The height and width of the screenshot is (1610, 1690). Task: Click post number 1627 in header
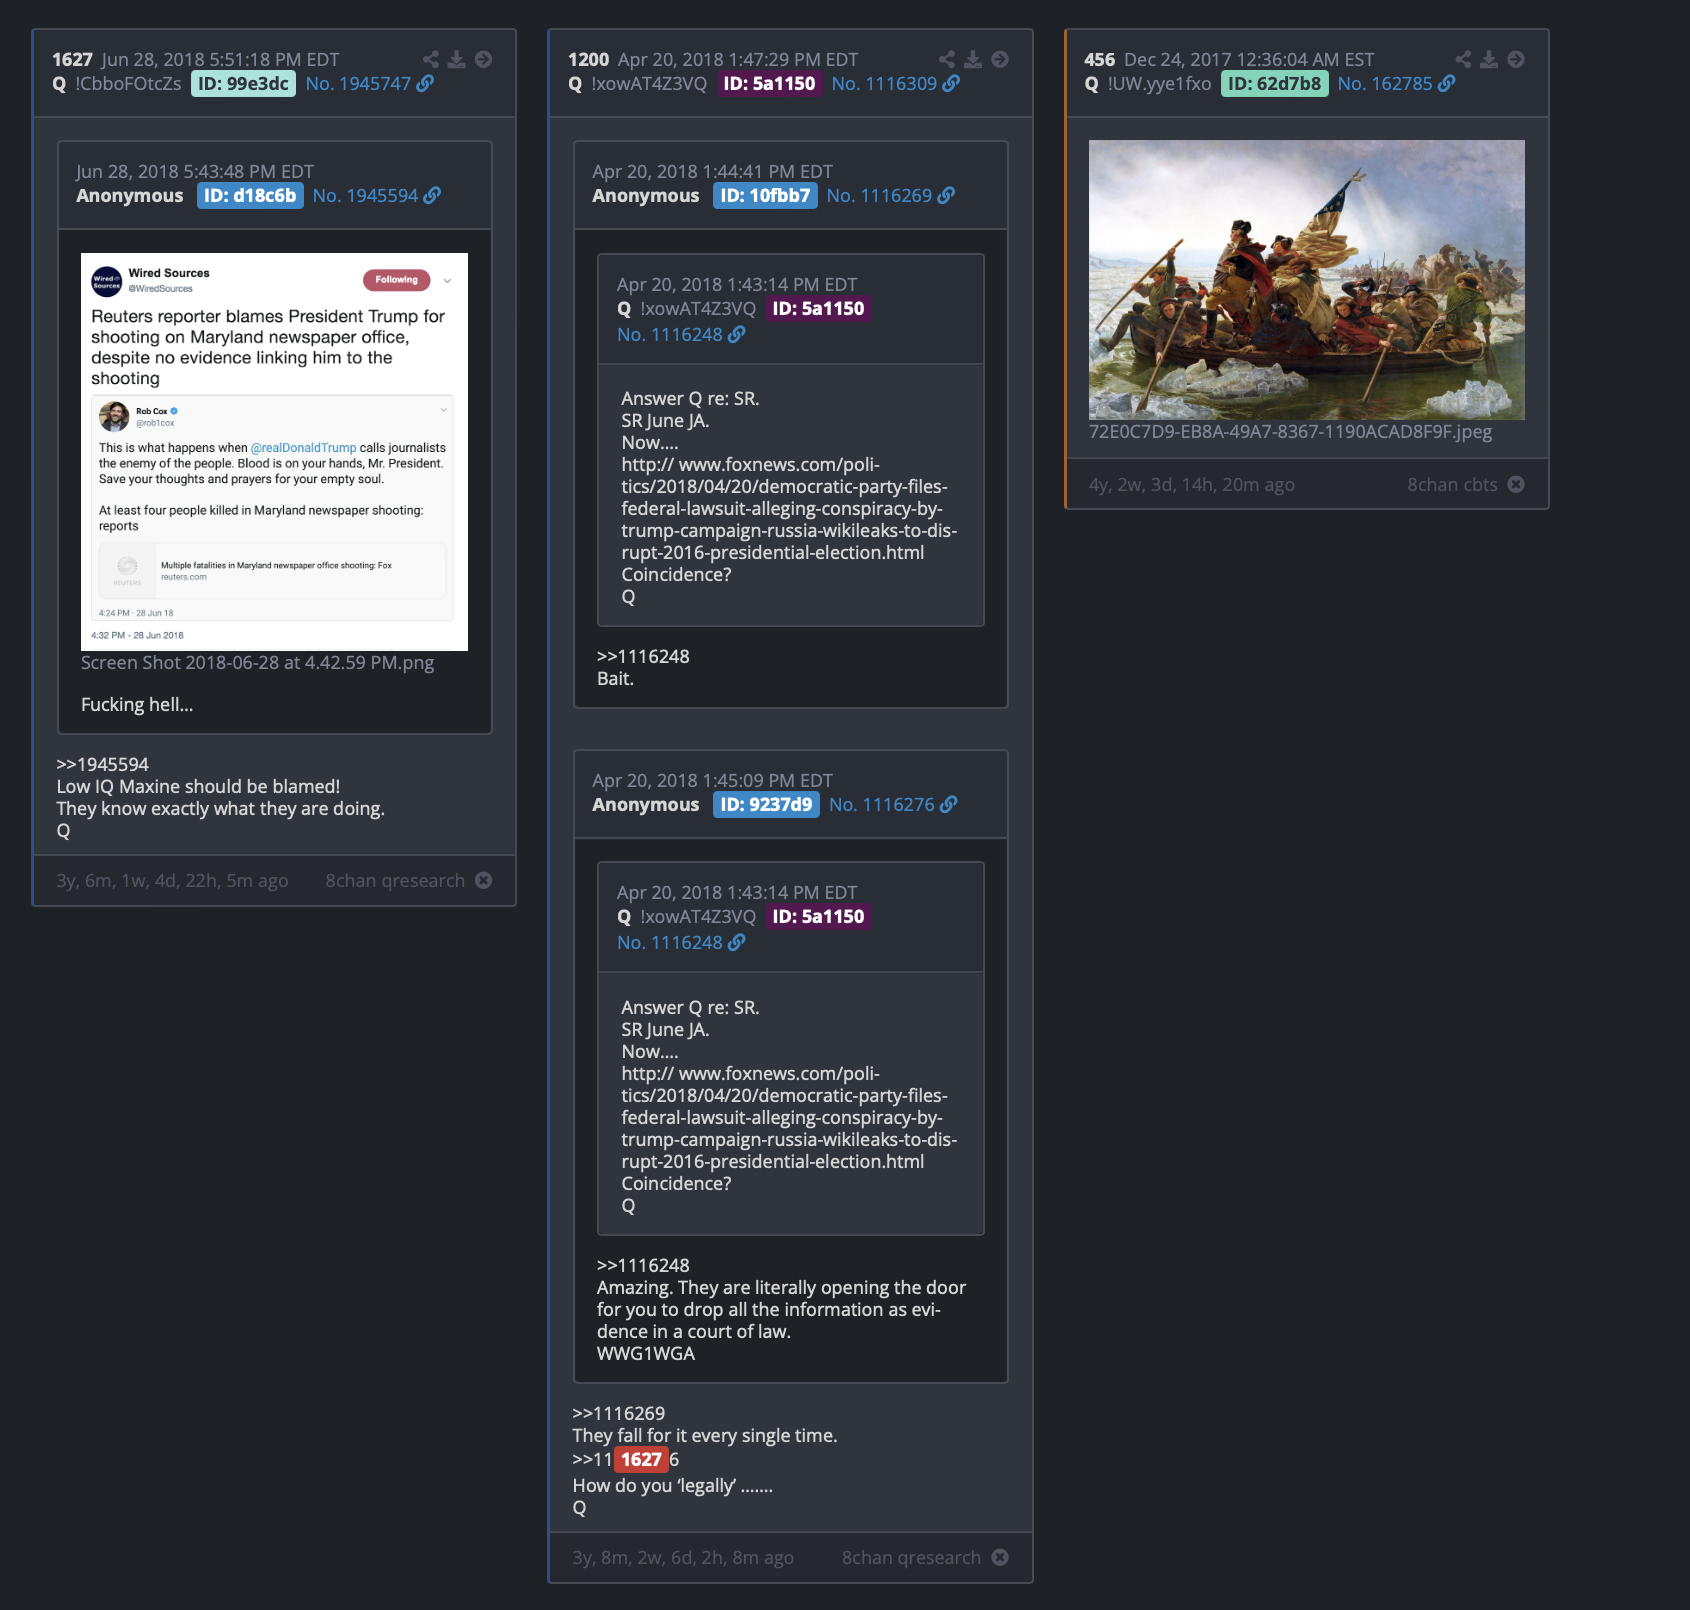click(72, 59)
